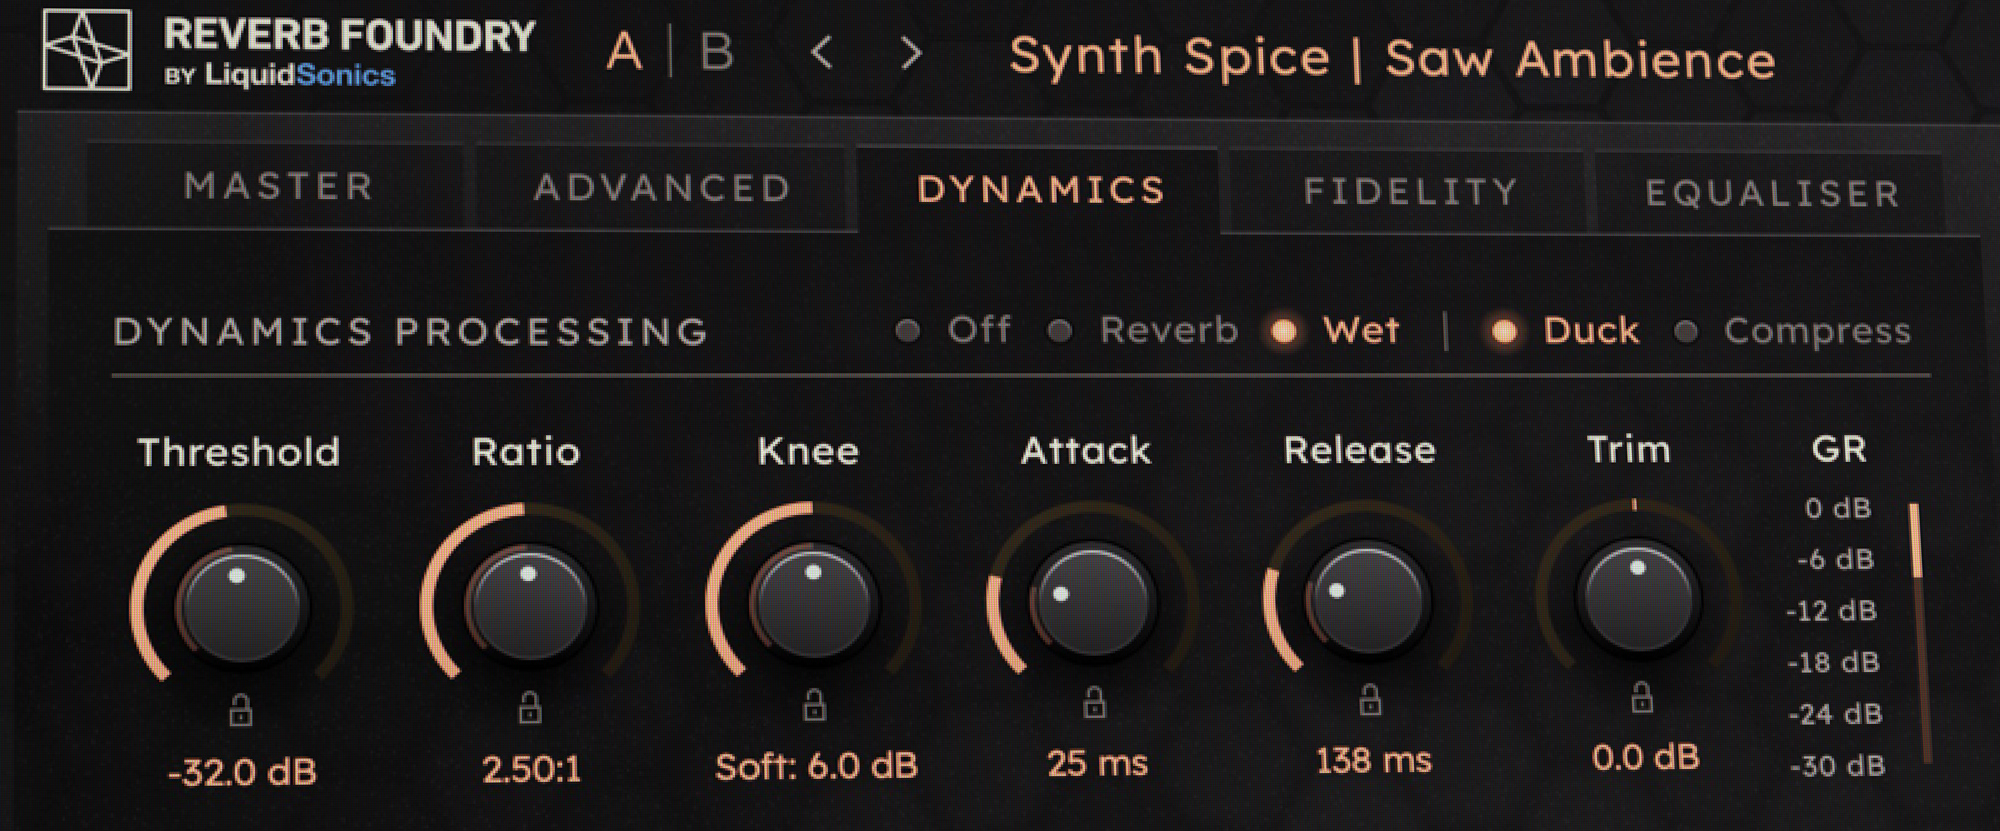Select preset slot A

(x=624, y=51)
